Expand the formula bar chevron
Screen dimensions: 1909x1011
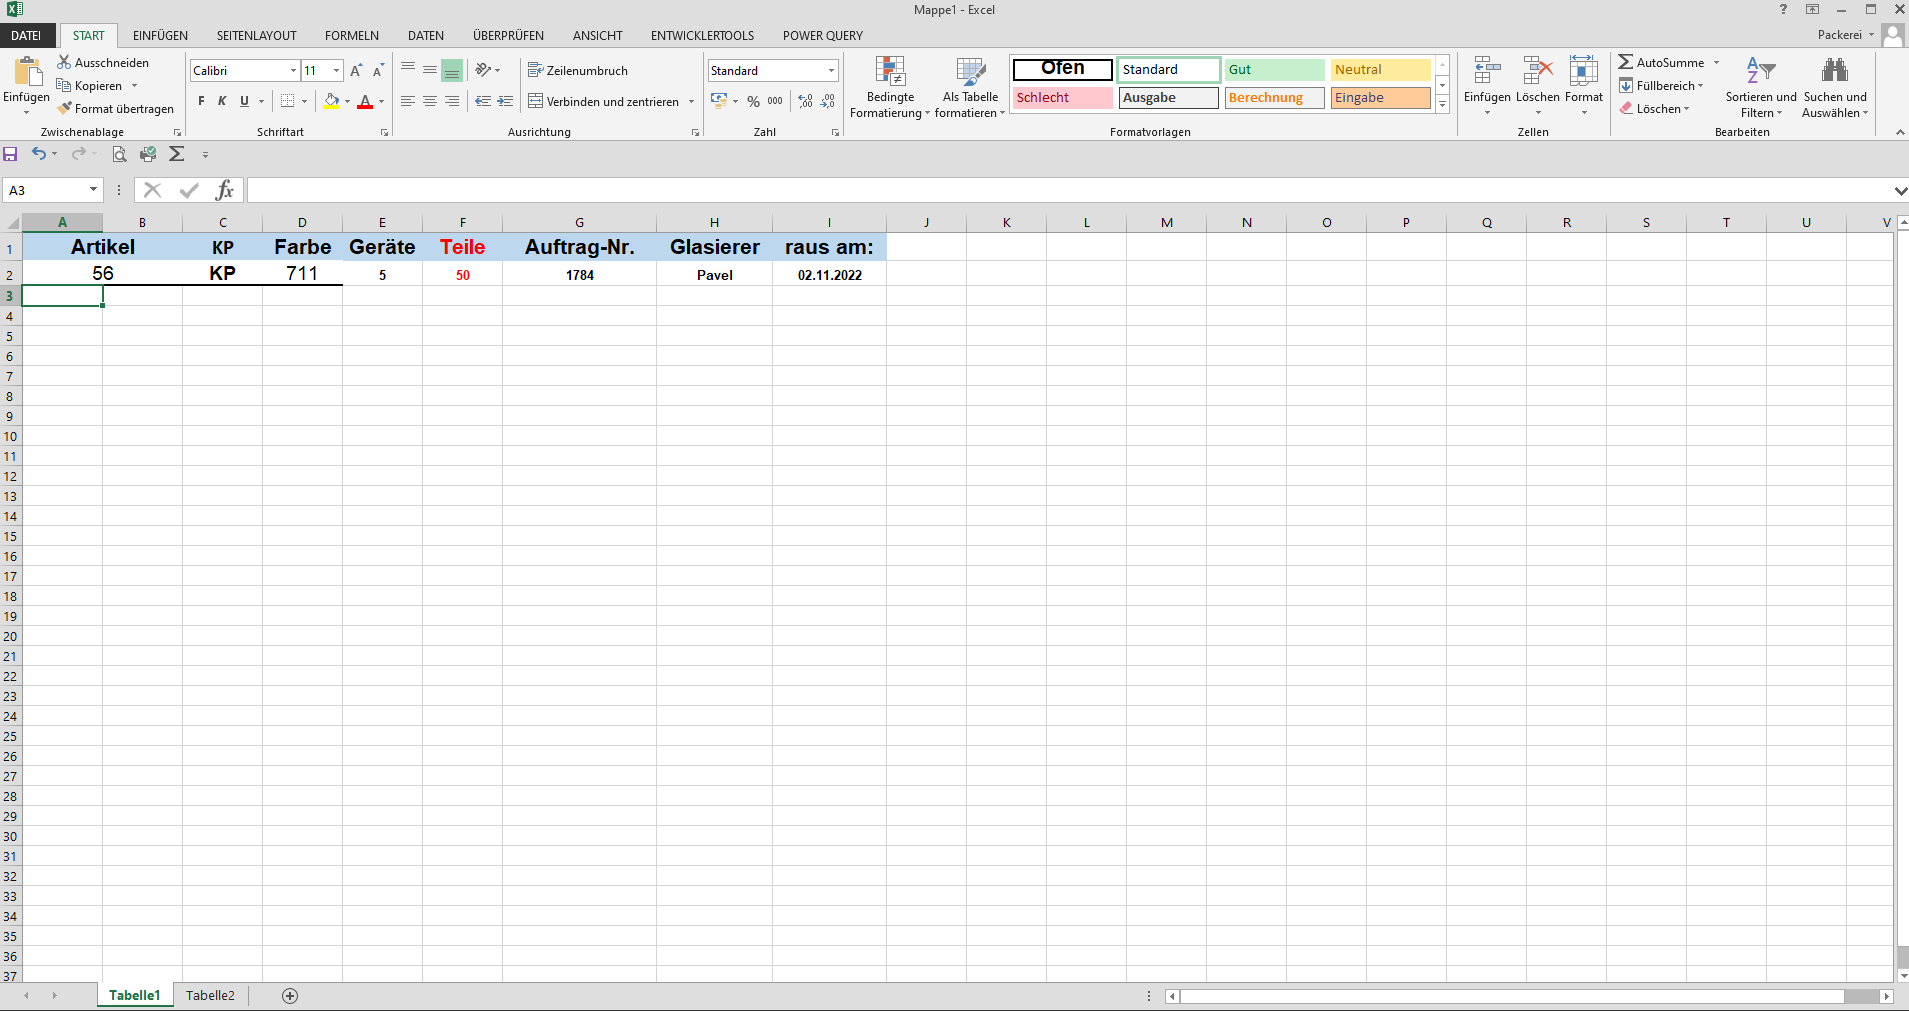1900,190
